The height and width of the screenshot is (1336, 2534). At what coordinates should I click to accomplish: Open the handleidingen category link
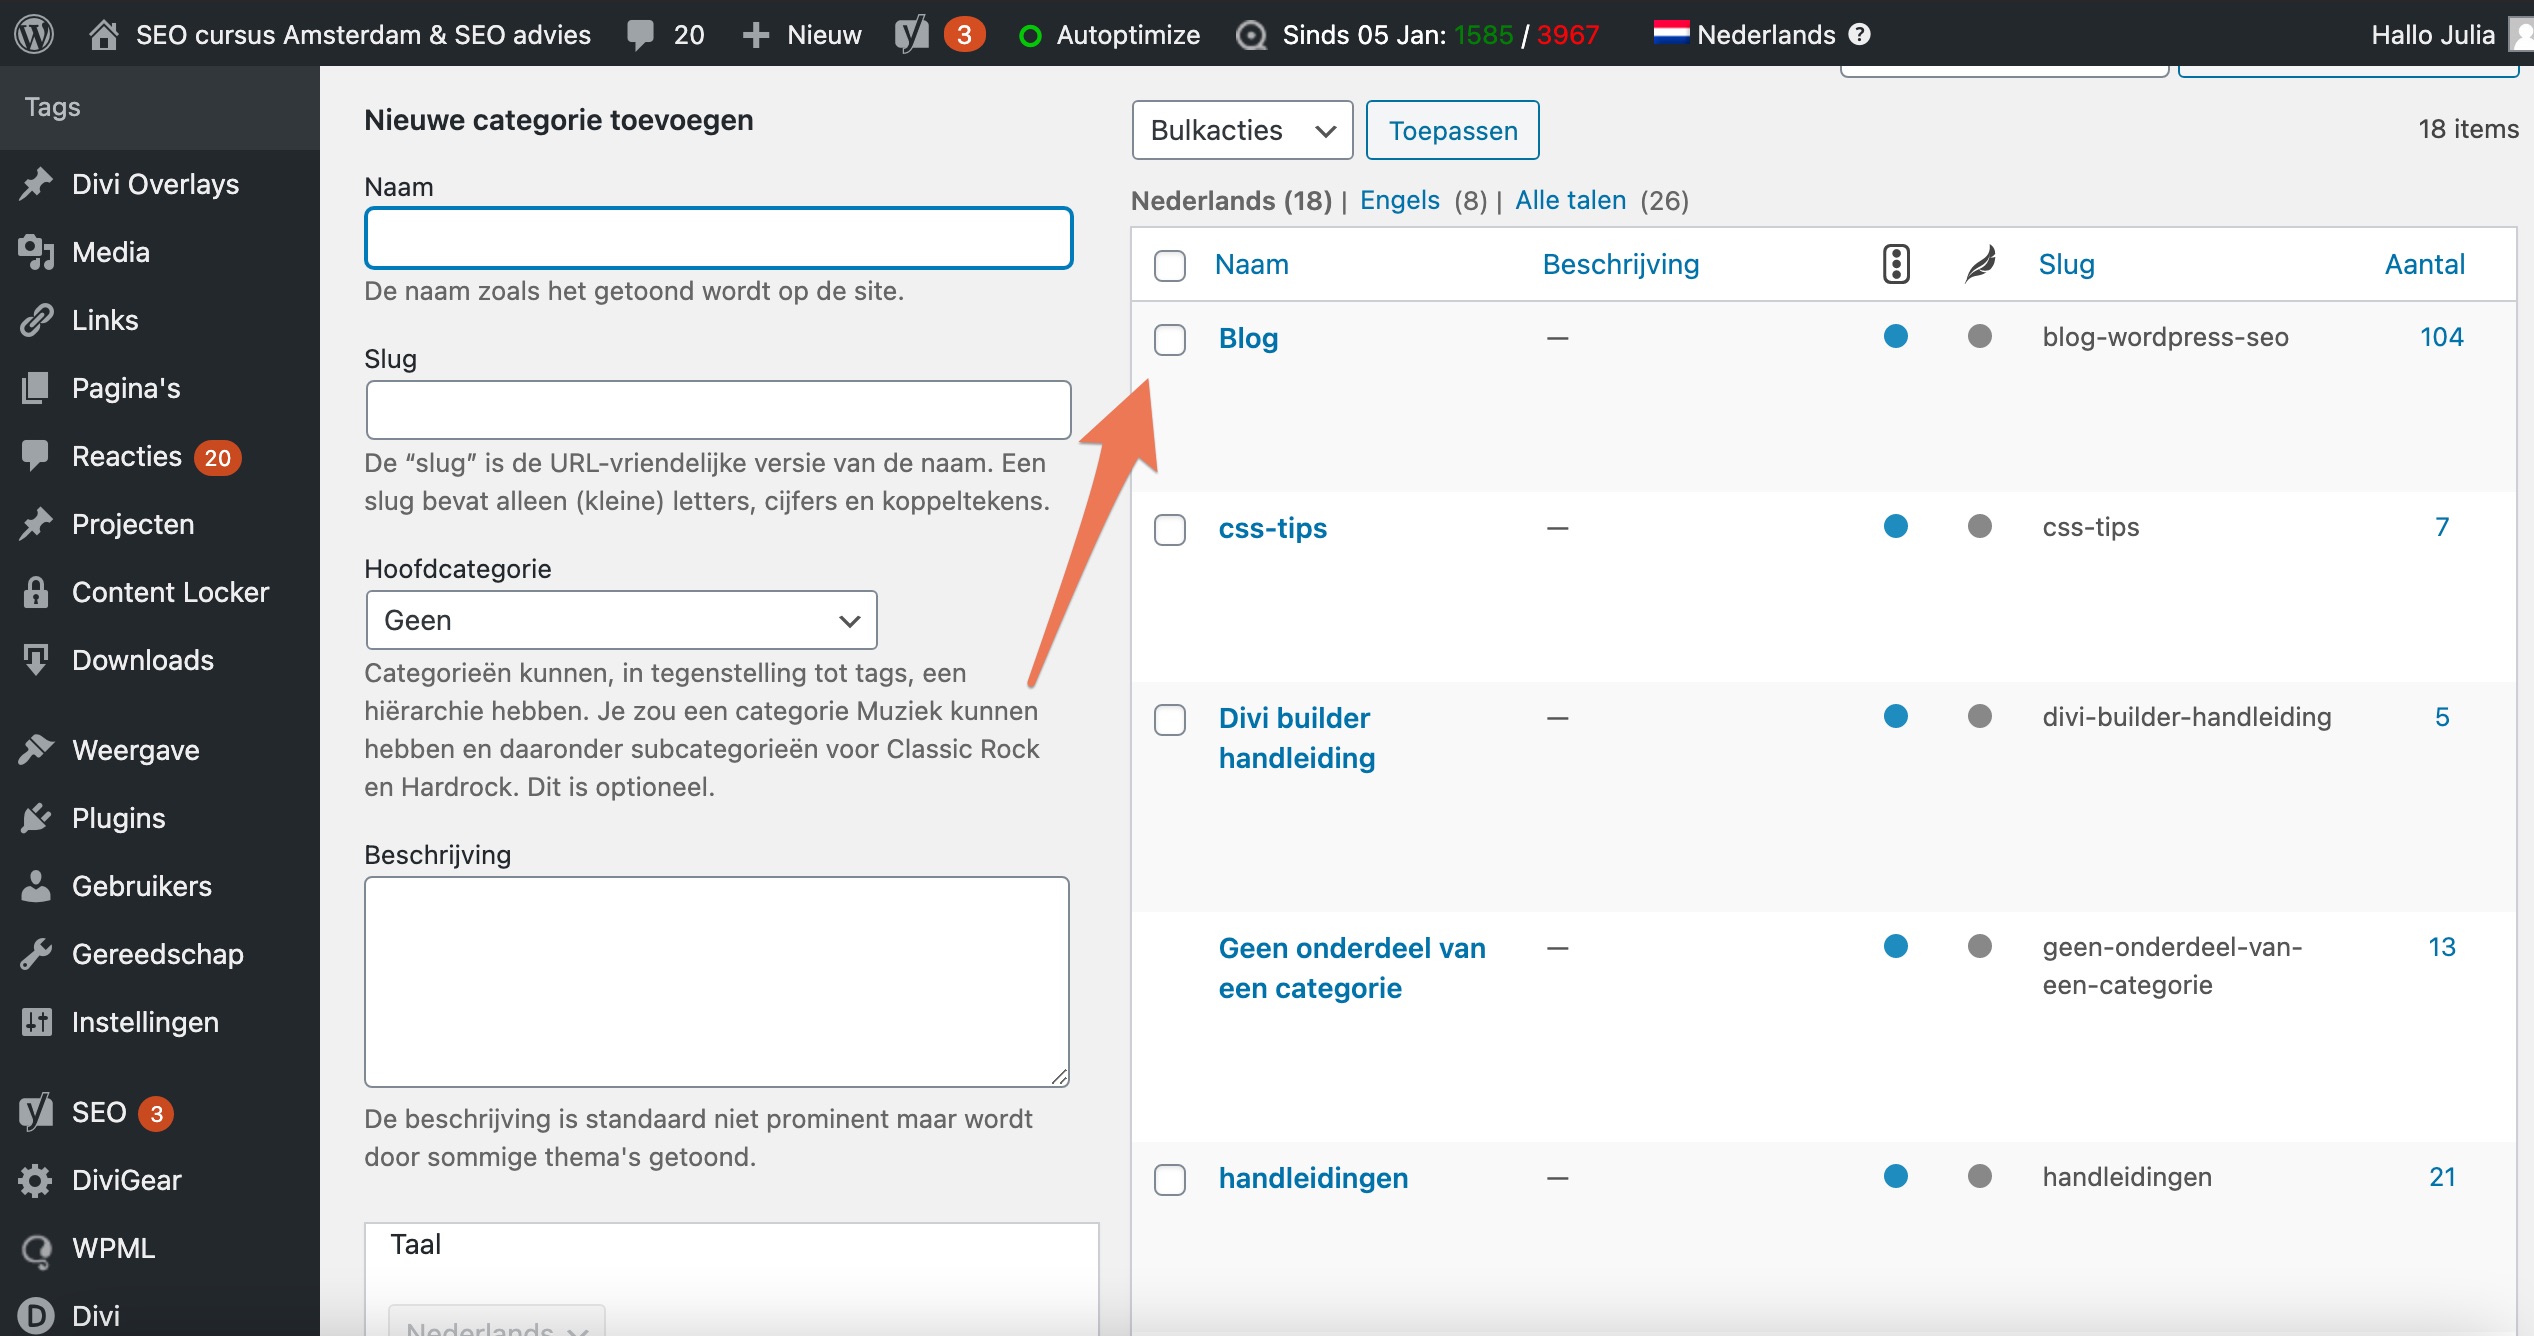(x=1313, y=1178)
